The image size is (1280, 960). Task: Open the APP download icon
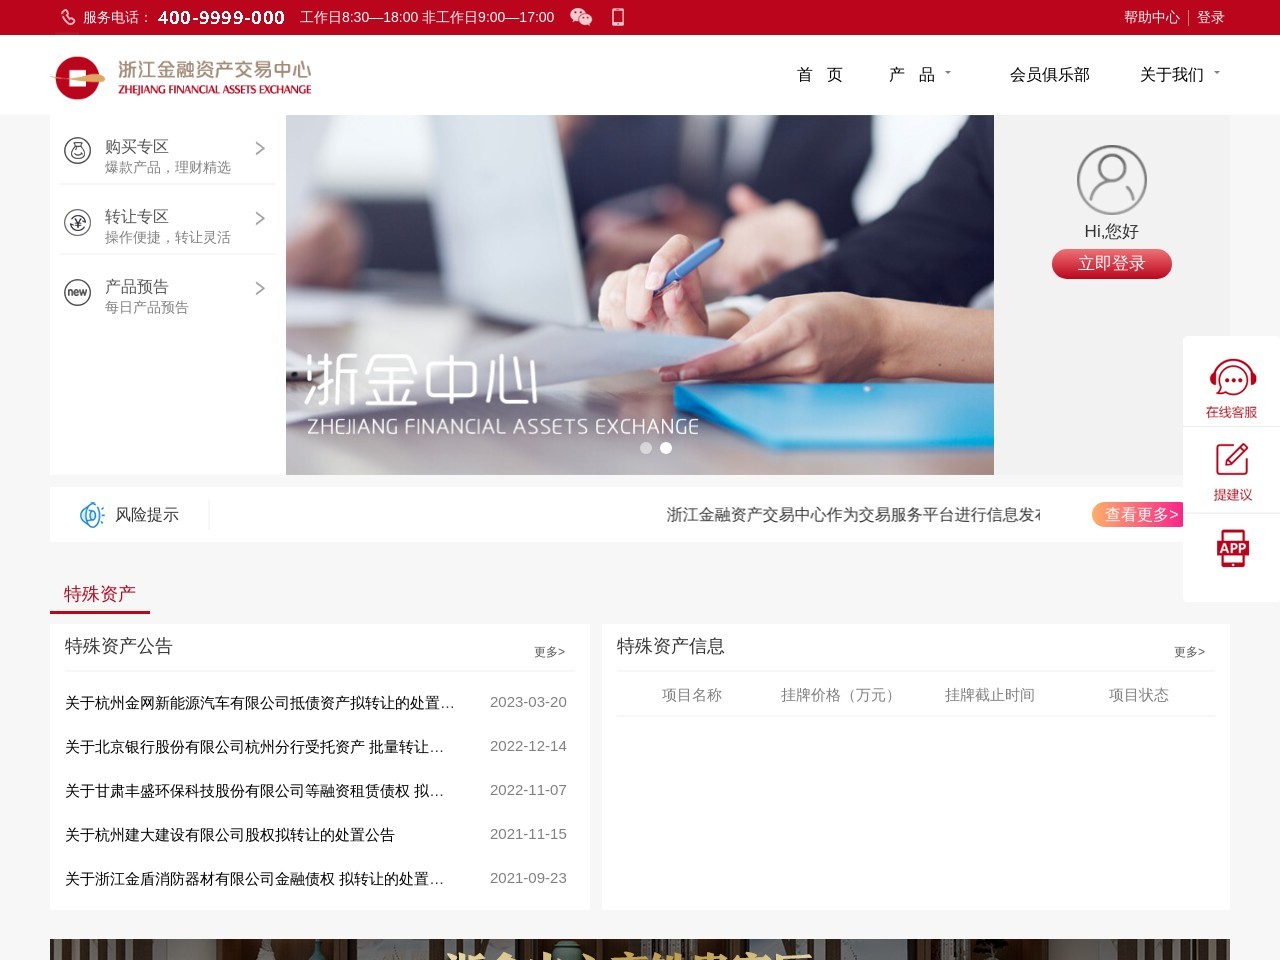[1232, 548]
